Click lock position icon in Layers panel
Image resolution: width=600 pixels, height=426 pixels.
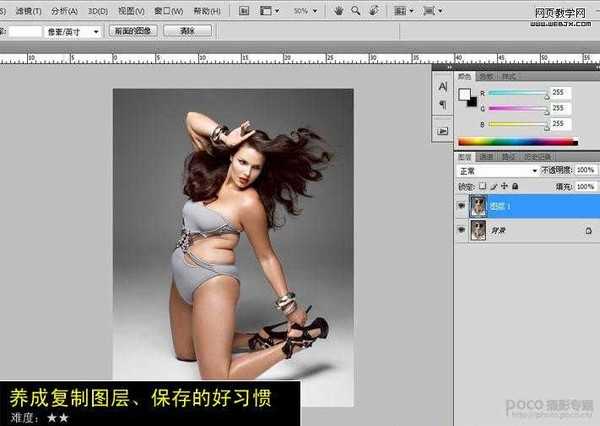[504, 186]
